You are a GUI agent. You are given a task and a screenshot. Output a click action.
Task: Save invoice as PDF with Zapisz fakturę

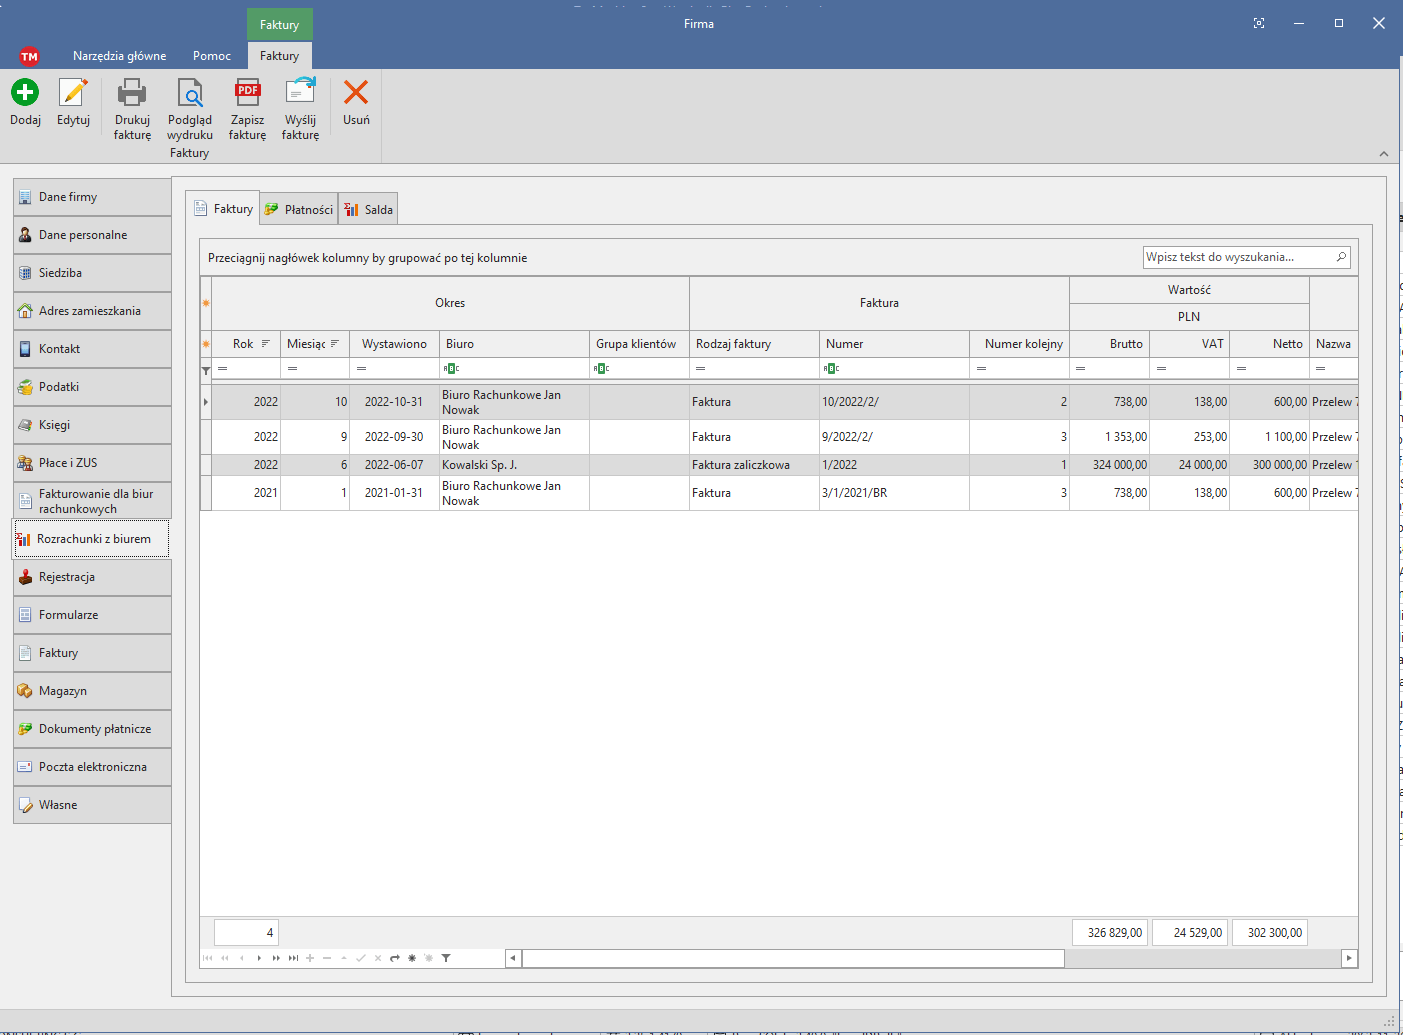point(247,93)
